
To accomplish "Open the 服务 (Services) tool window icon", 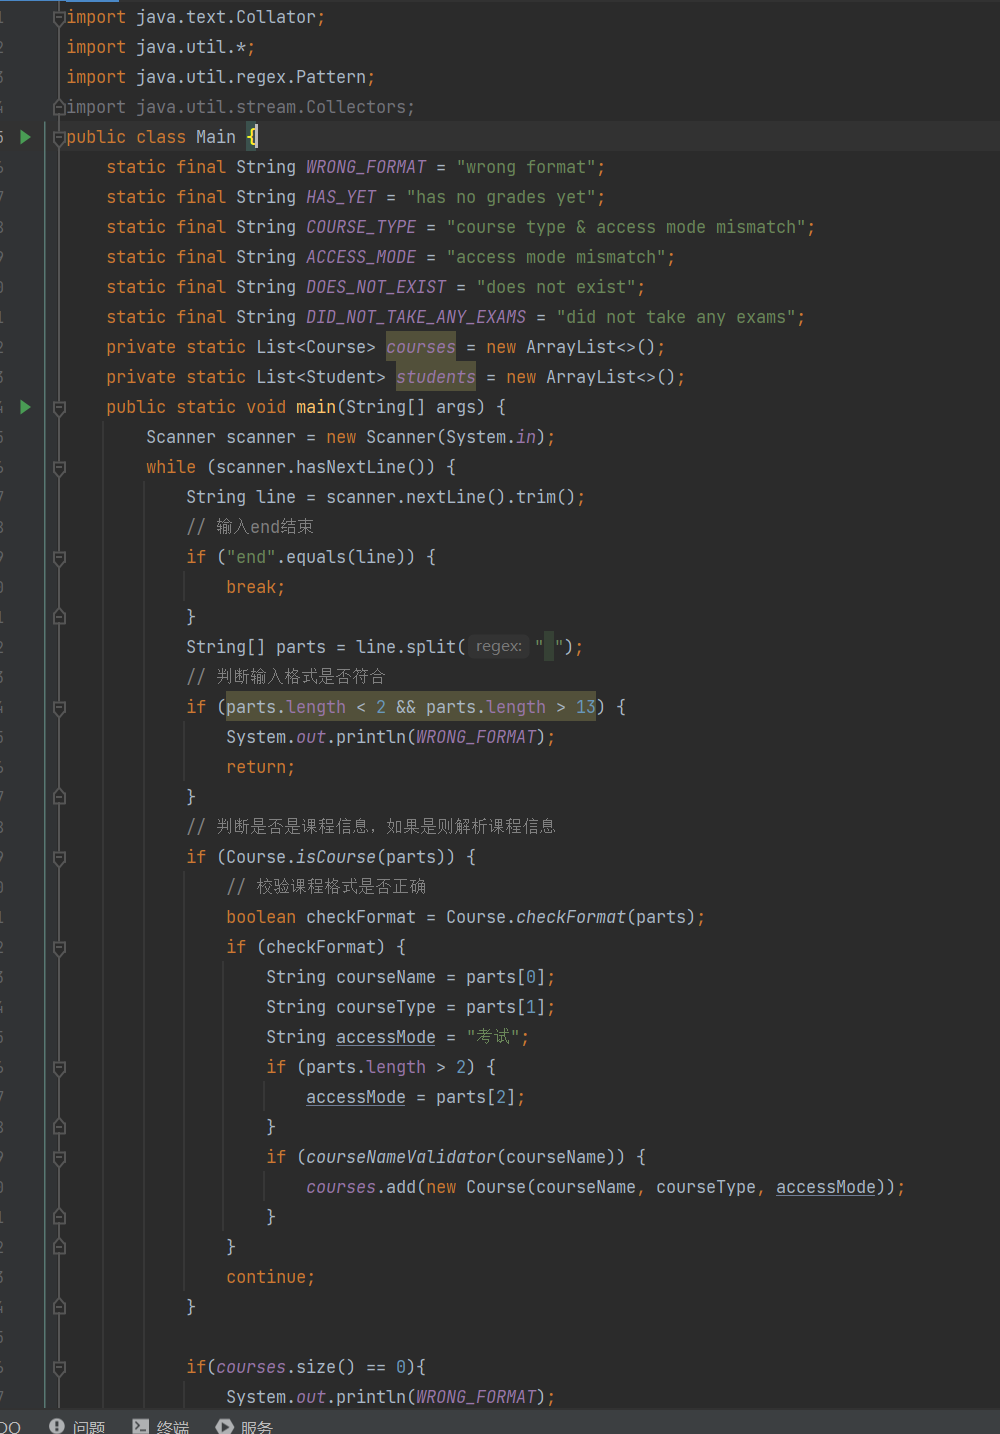I will click(x=225, y=1426).
